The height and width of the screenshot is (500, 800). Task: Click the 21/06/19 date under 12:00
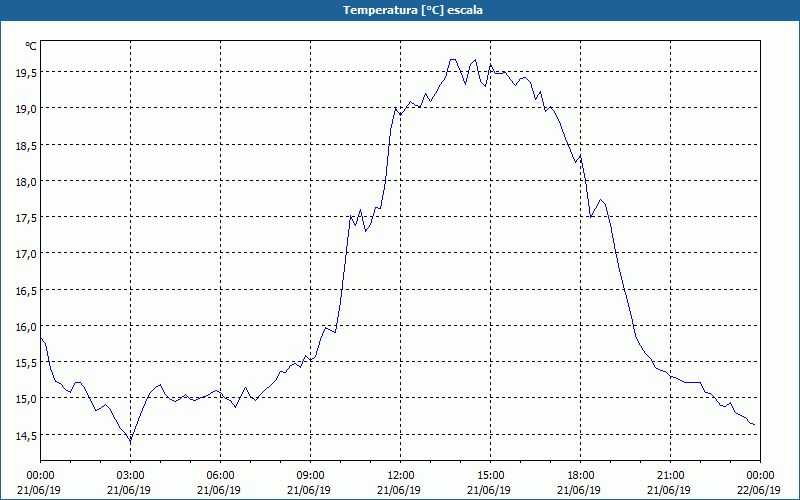(399, 490)
